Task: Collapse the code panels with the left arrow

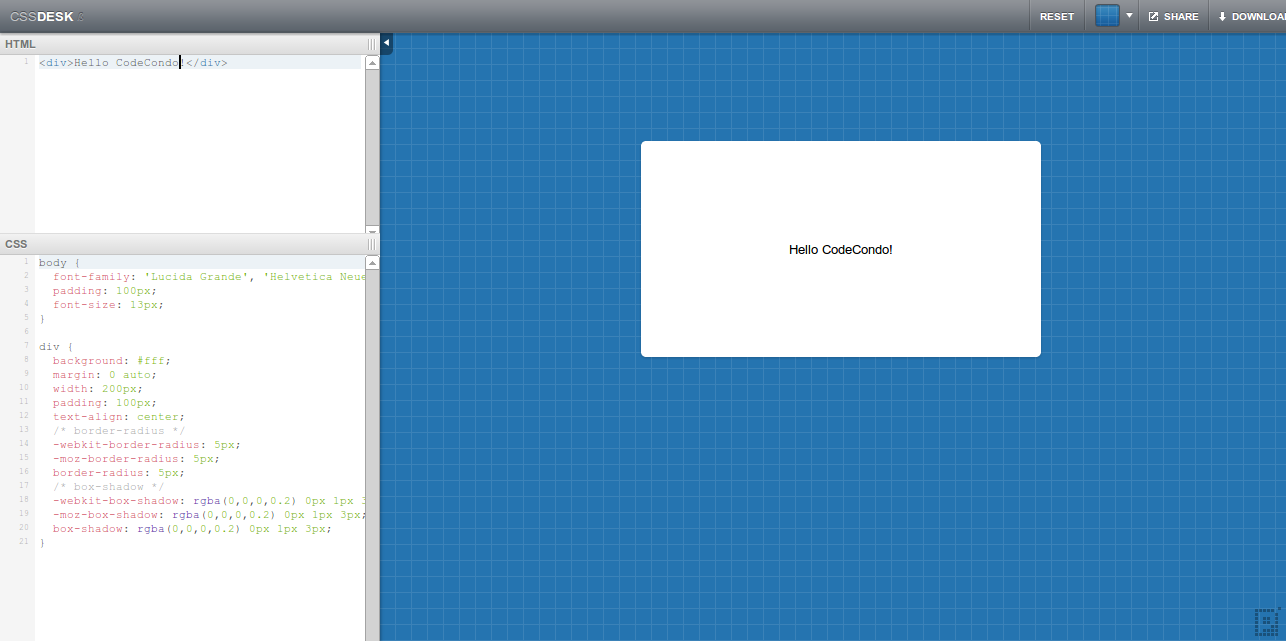Action: click(387, 43)
